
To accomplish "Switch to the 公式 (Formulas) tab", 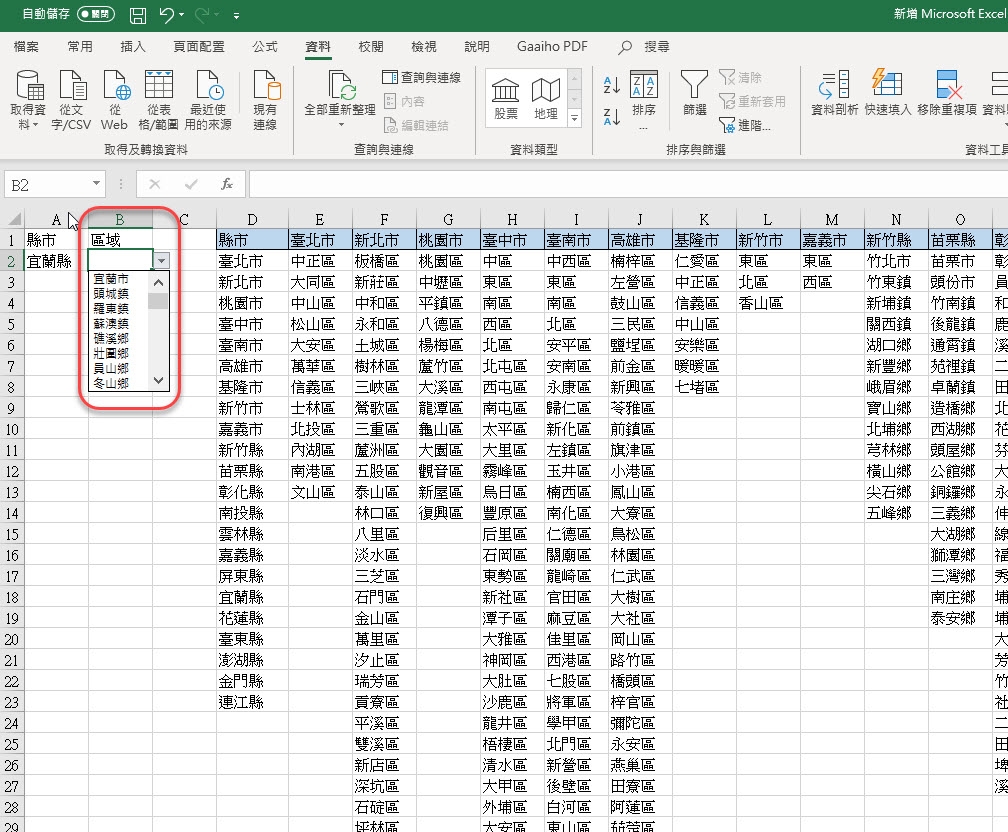I will [x=265, y=47].
